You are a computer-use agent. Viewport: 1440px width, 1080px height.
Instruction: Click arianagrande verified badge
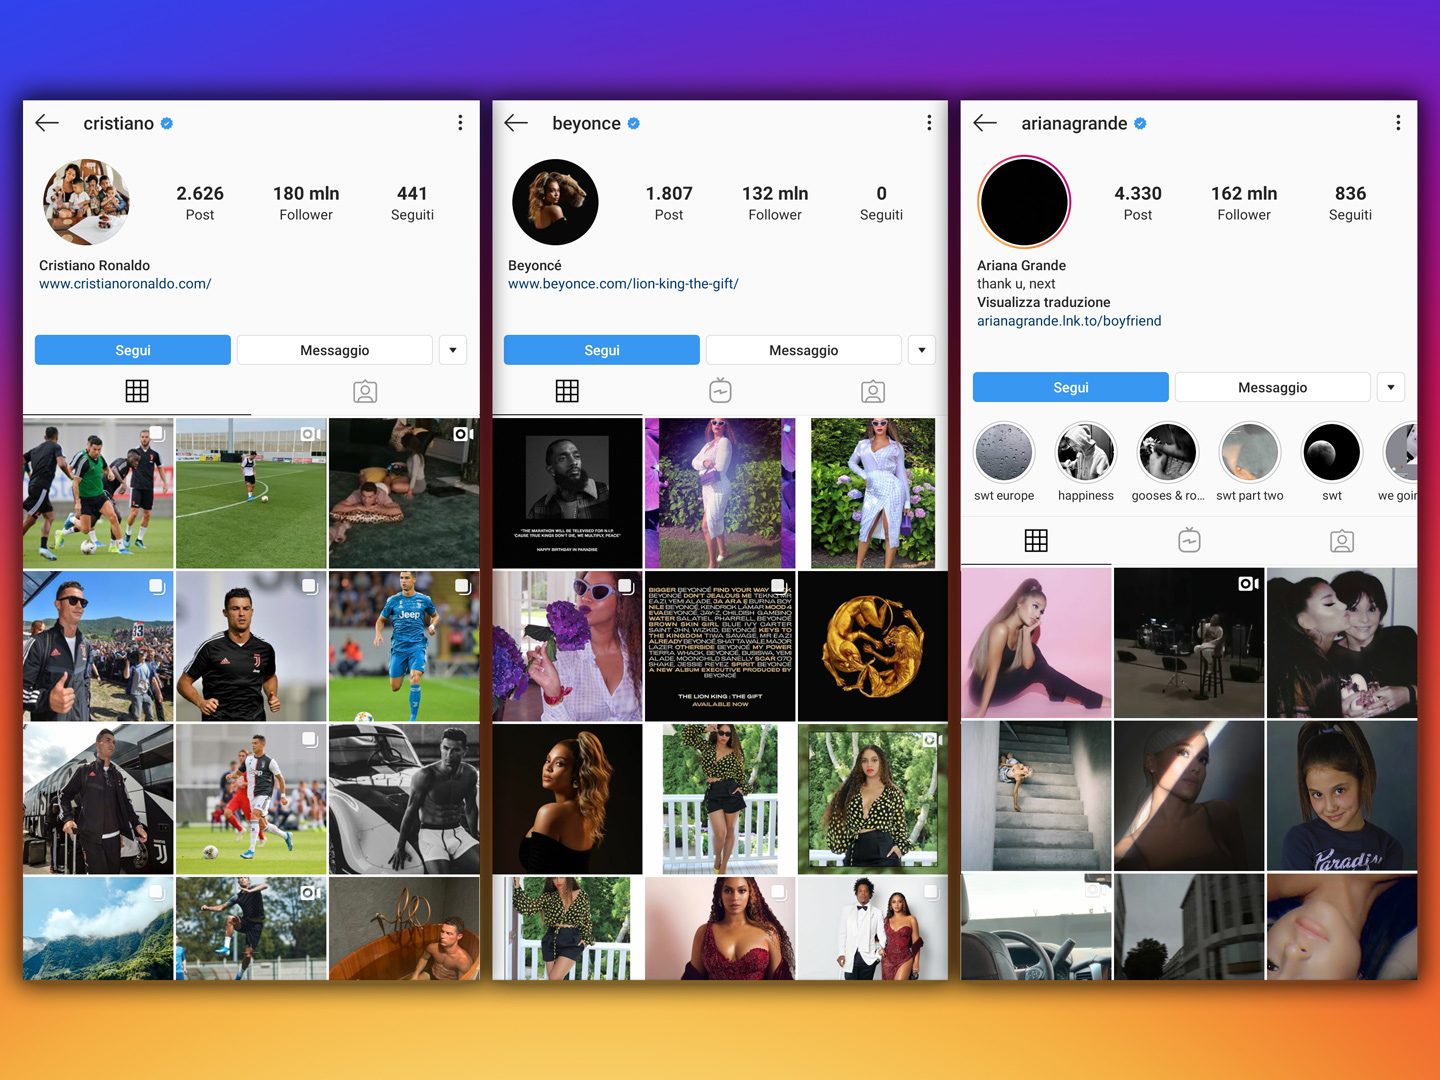click(1140, 124)
